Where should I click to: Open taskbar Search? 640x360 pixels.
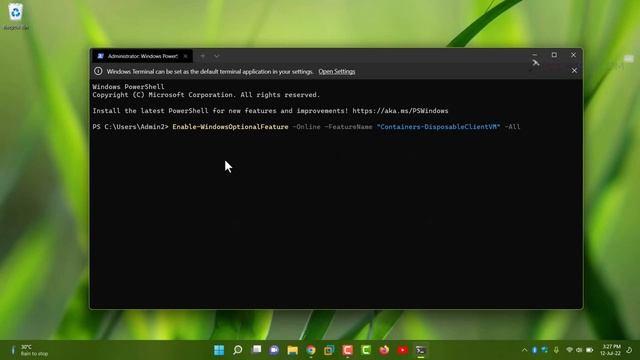pos(238,350)
